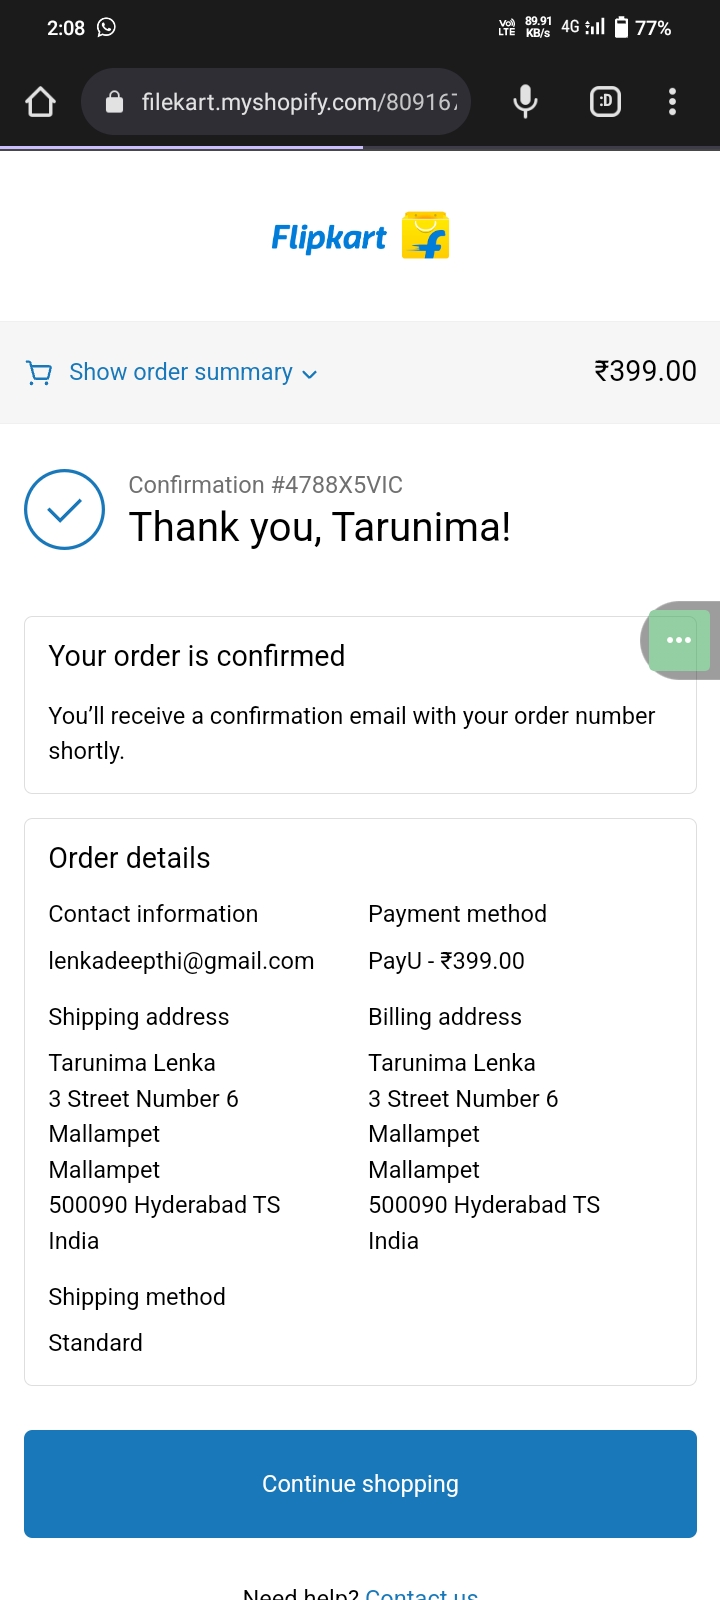Open the browser tab switcher
720x1600 pixels.
click(605, 102)
